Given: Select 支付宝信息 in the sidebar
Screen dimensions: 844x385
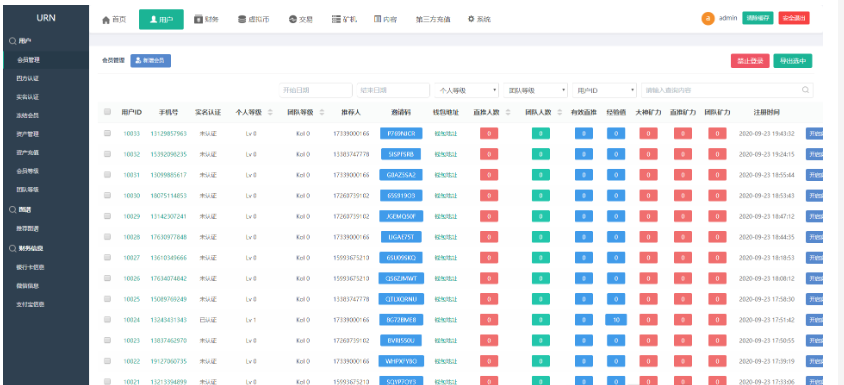Looking at the screenshot, I should tap(31, 304).
